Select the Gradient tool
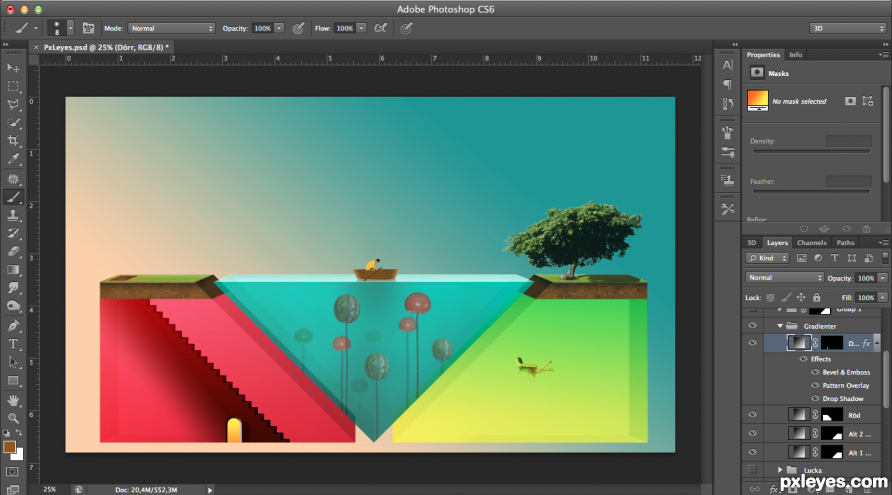The image size is (892, 495). pos(13,270)
